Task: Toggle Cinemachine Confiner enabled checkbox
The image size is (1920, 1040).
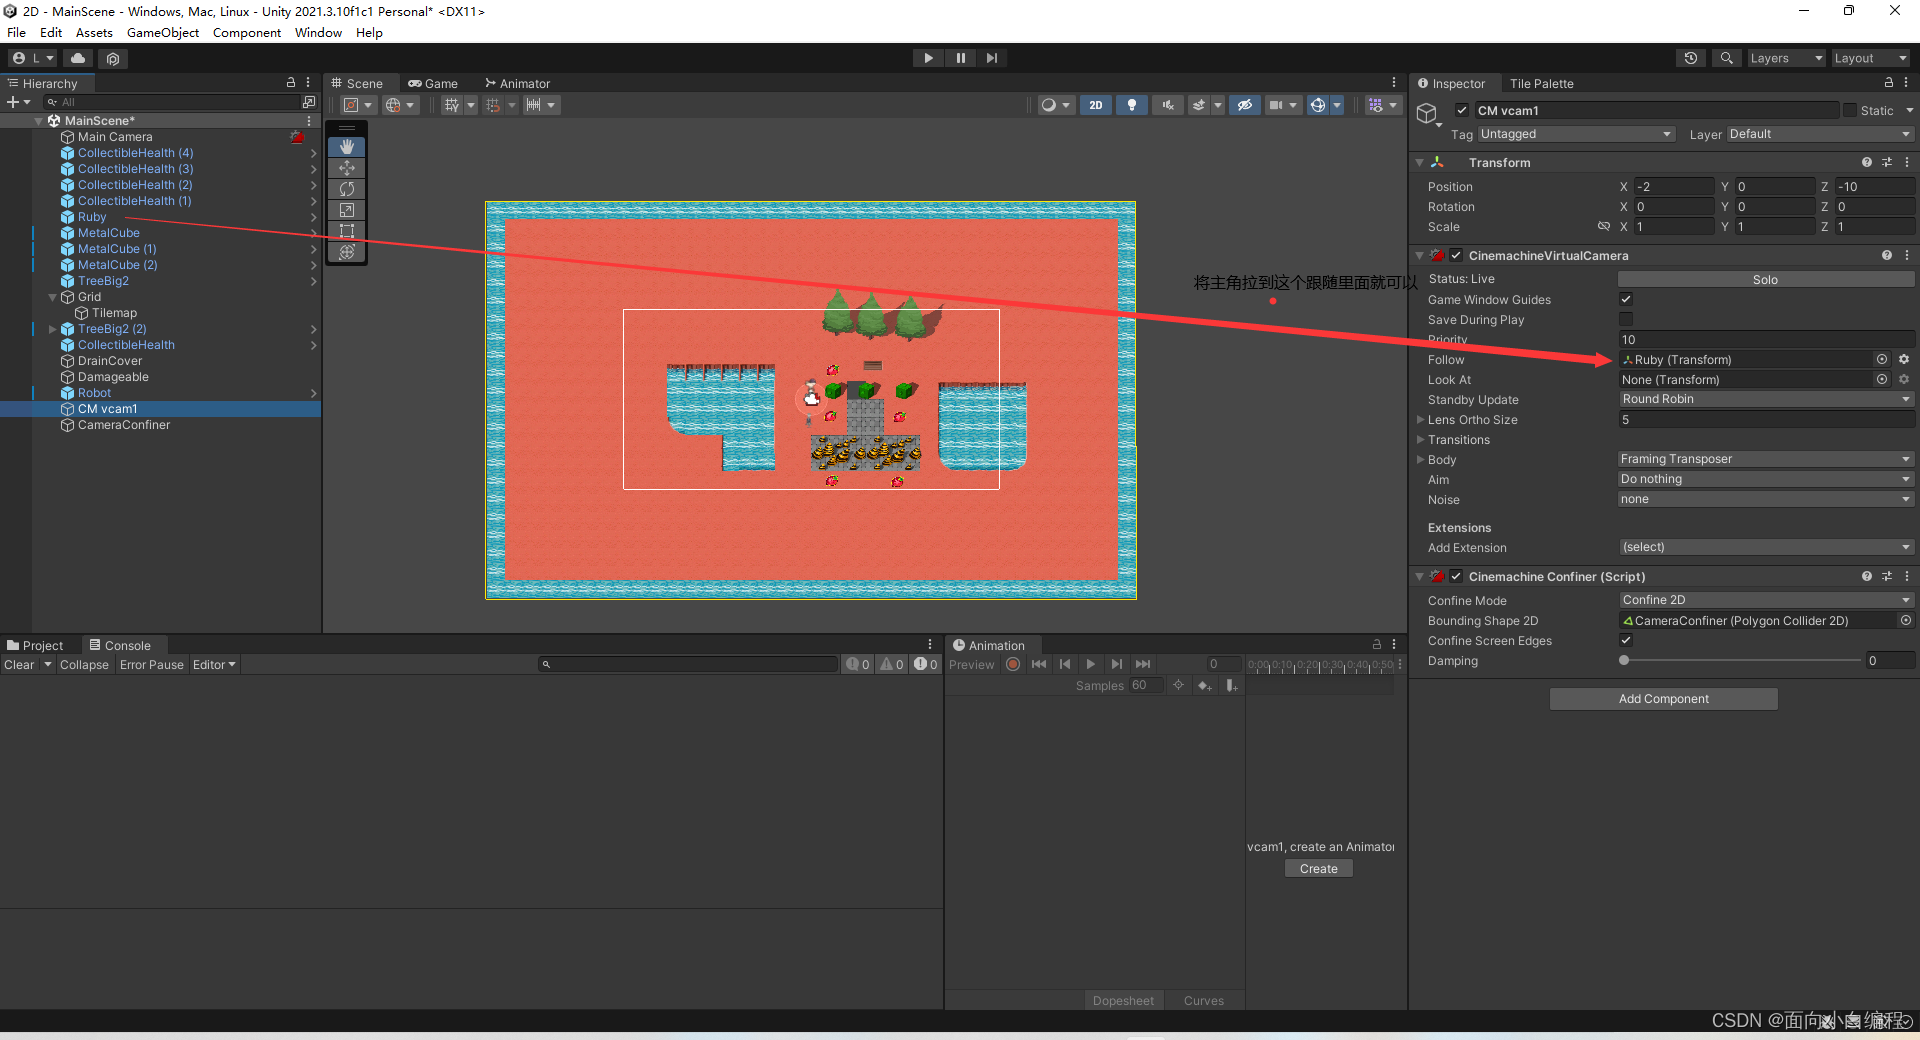Action: [x=1456, y=576]
